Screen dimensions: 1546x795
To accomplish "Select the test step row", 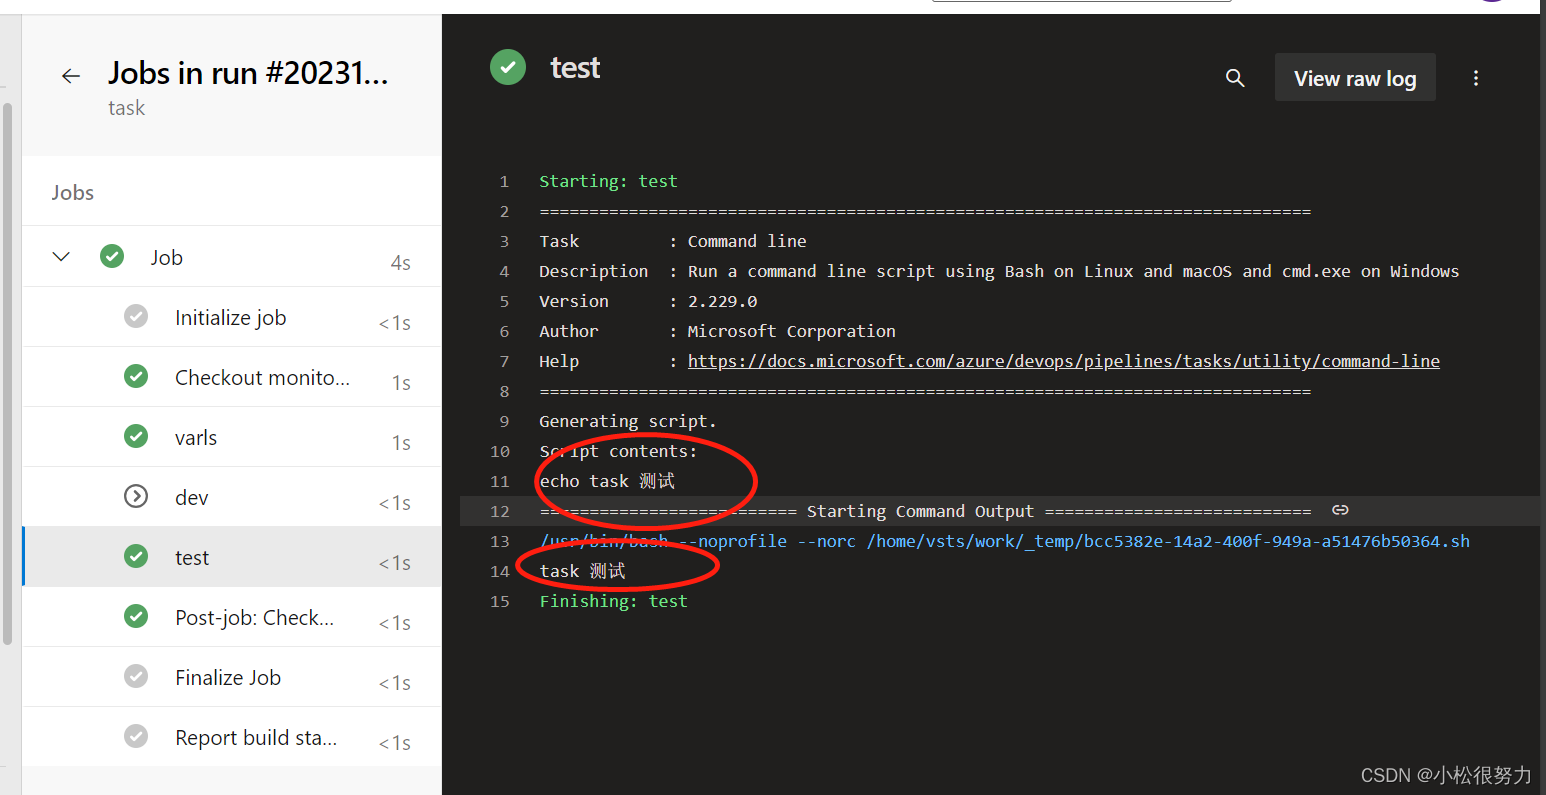I will (232, 557).
